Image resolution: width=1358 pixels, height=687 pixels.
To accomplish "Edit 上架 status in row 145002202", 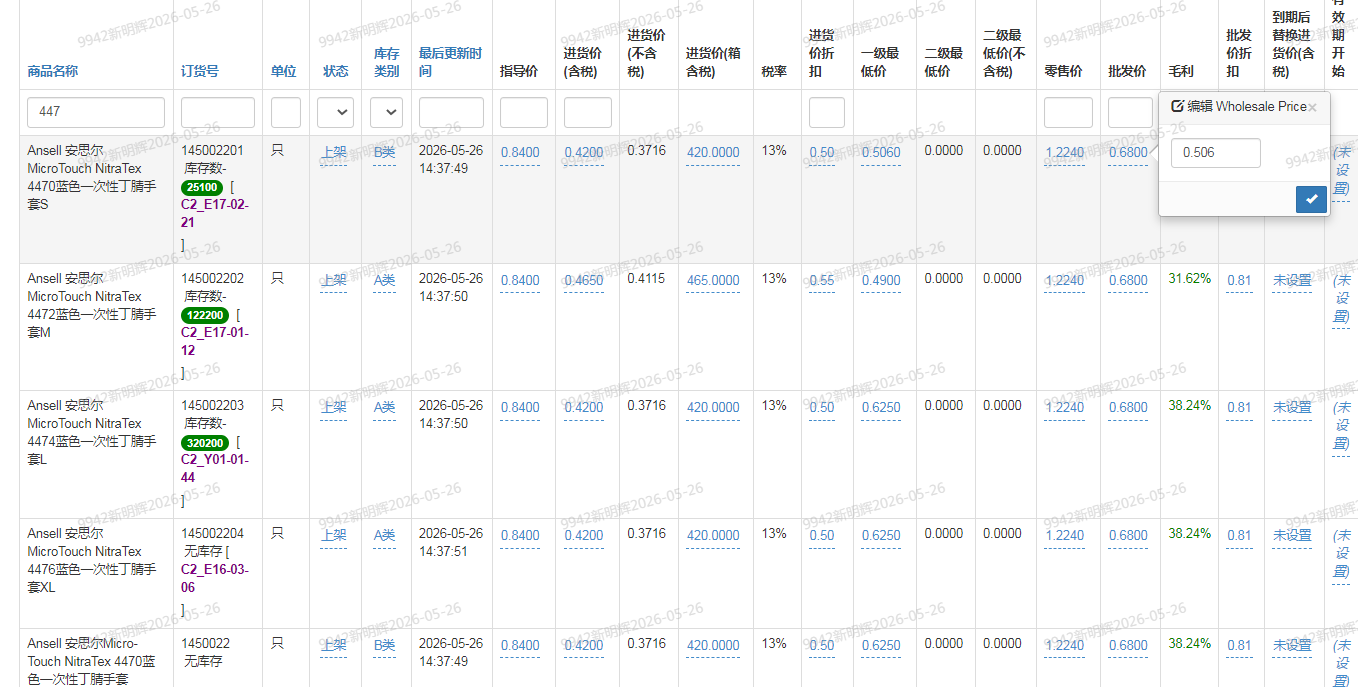I will tap(333, 281).
